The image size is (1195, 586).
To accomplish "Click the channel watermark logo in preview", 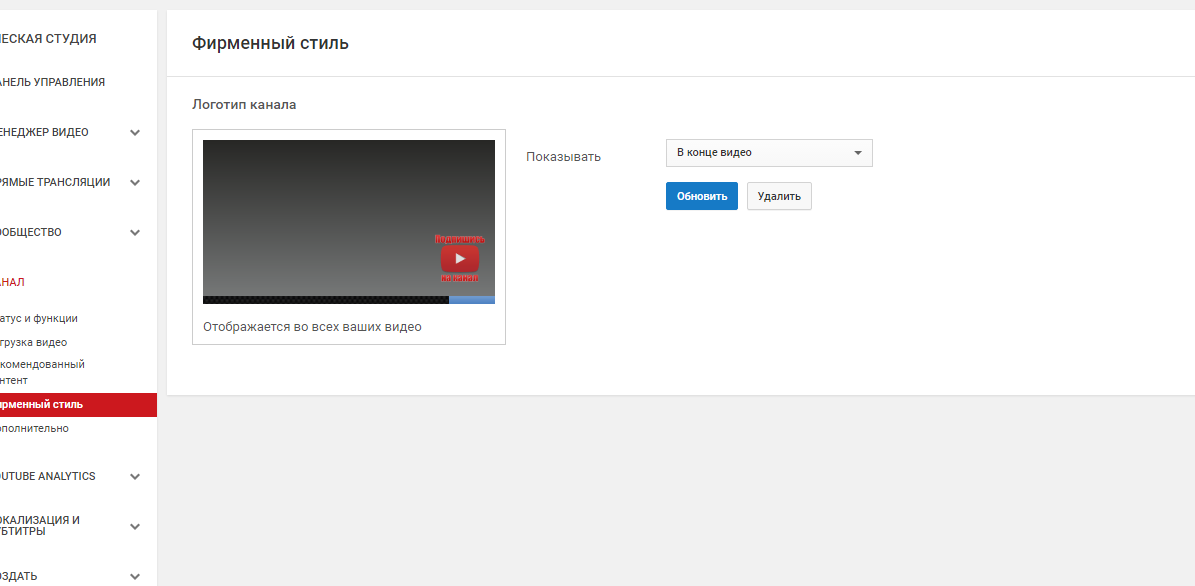I will pos(459,259).
